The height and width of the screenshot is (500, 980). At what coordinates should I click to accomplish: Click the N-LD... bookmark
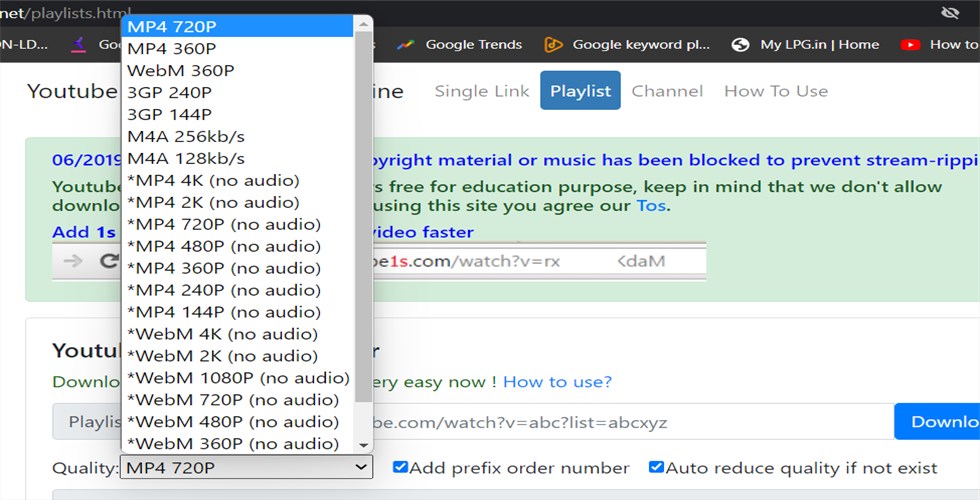click(24, 44)
